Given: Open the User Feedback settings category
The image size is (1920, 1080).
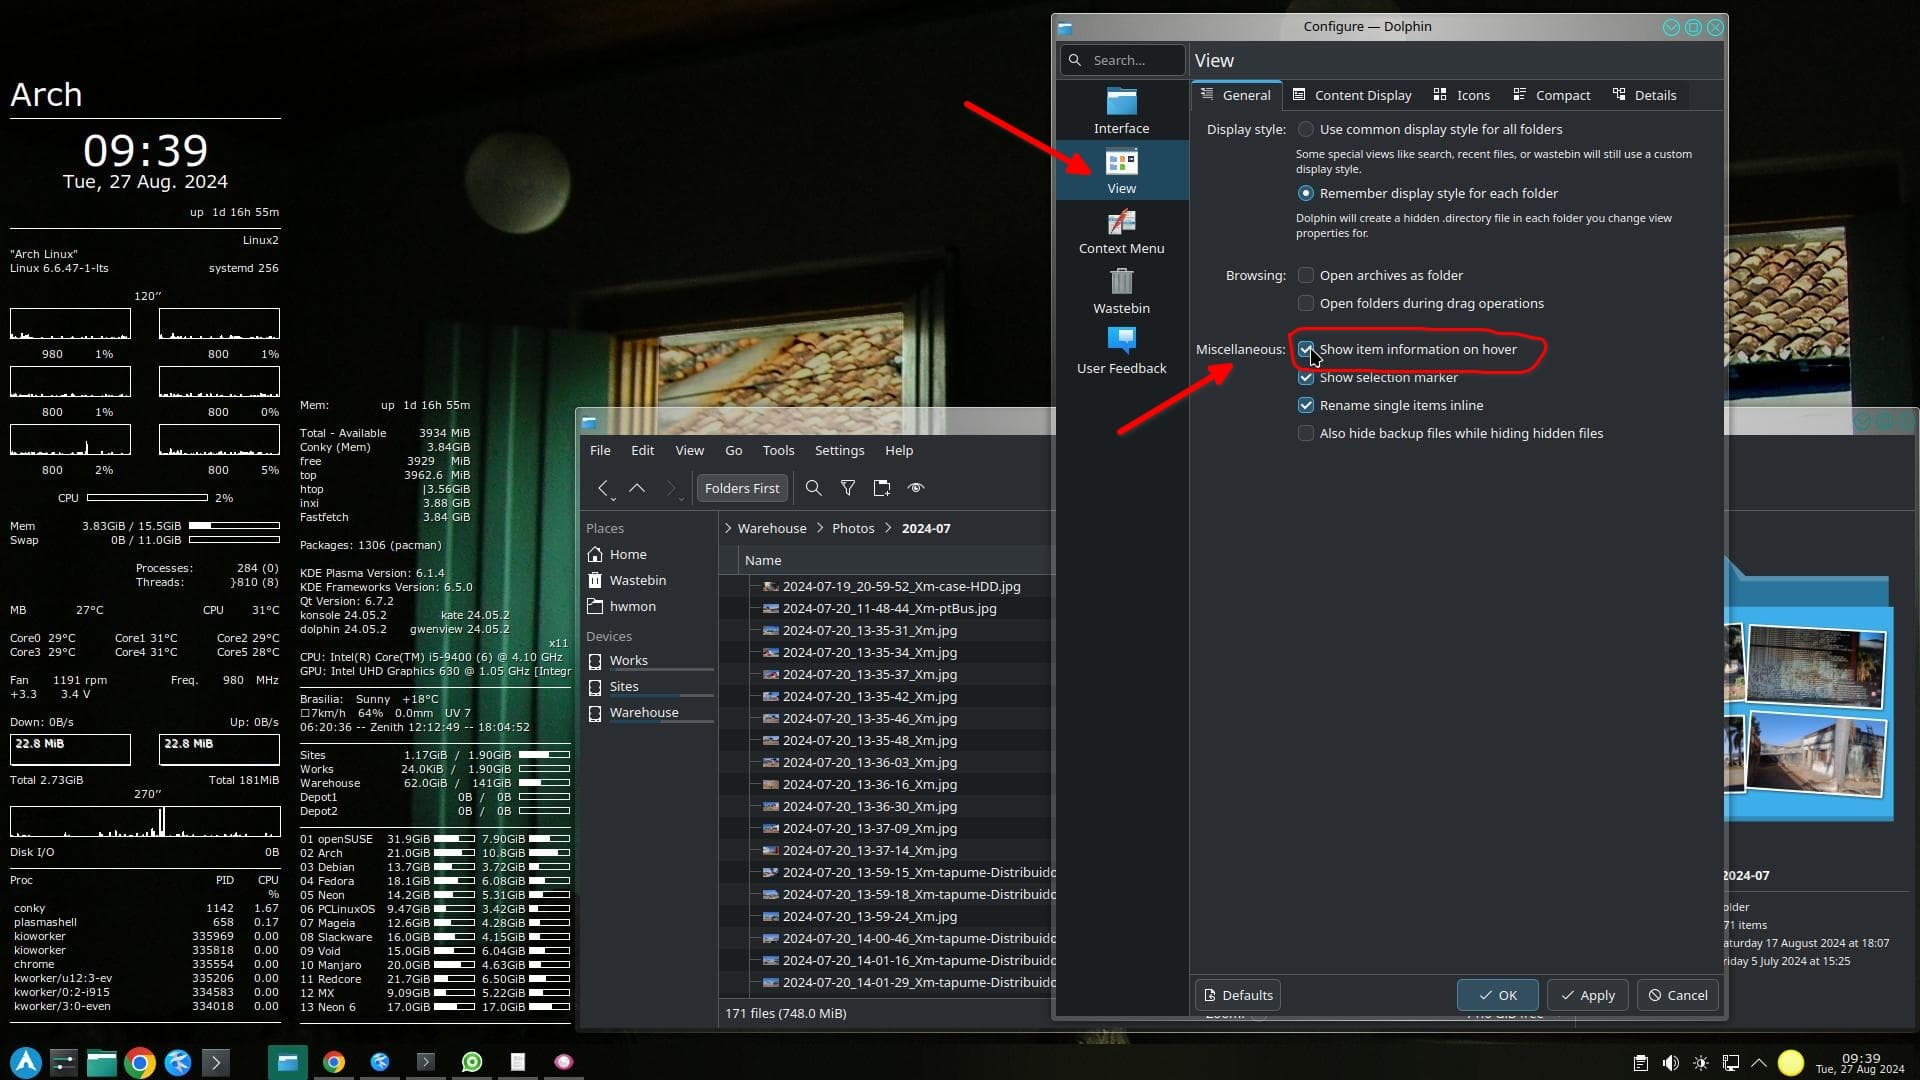Looking at the screenshot, I should (x=1121, y=350).
